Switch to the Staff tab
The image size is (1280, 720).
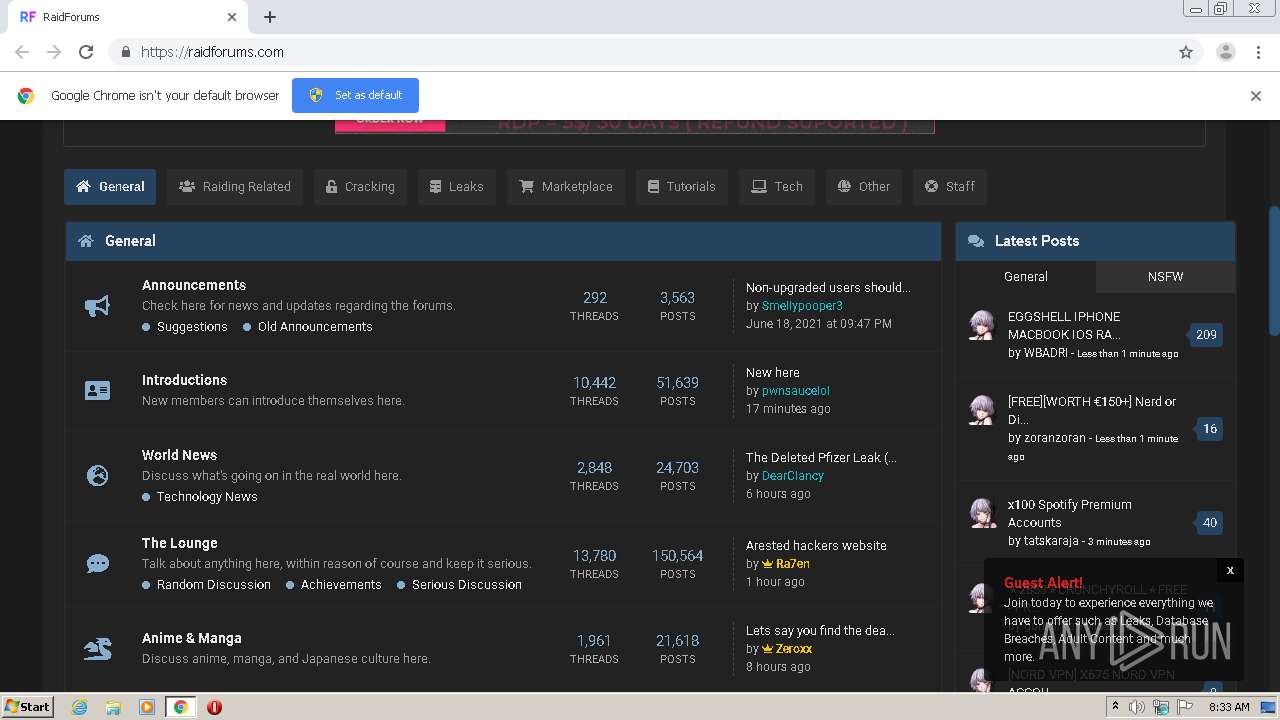950,187
